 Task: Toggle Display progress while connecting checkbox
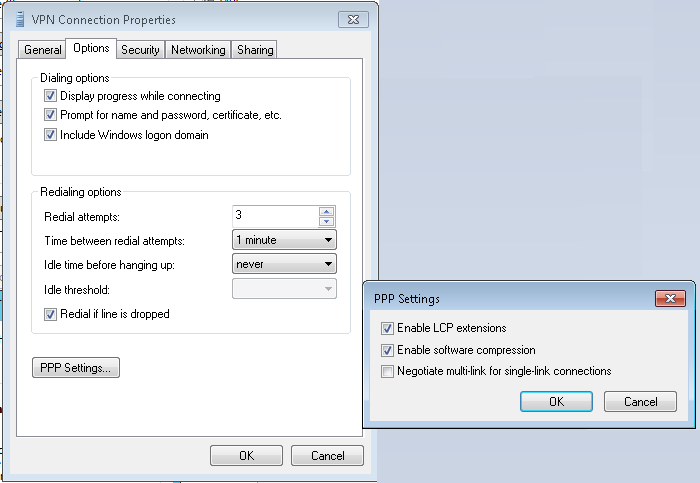click(50, 96)
